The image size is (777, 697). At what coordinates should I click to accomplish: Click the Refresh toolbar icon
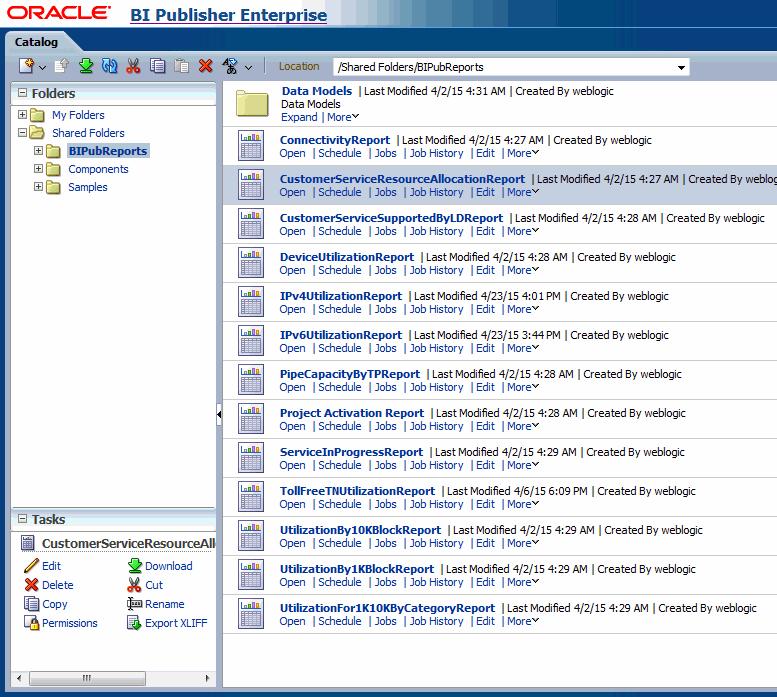click(110, 65)
